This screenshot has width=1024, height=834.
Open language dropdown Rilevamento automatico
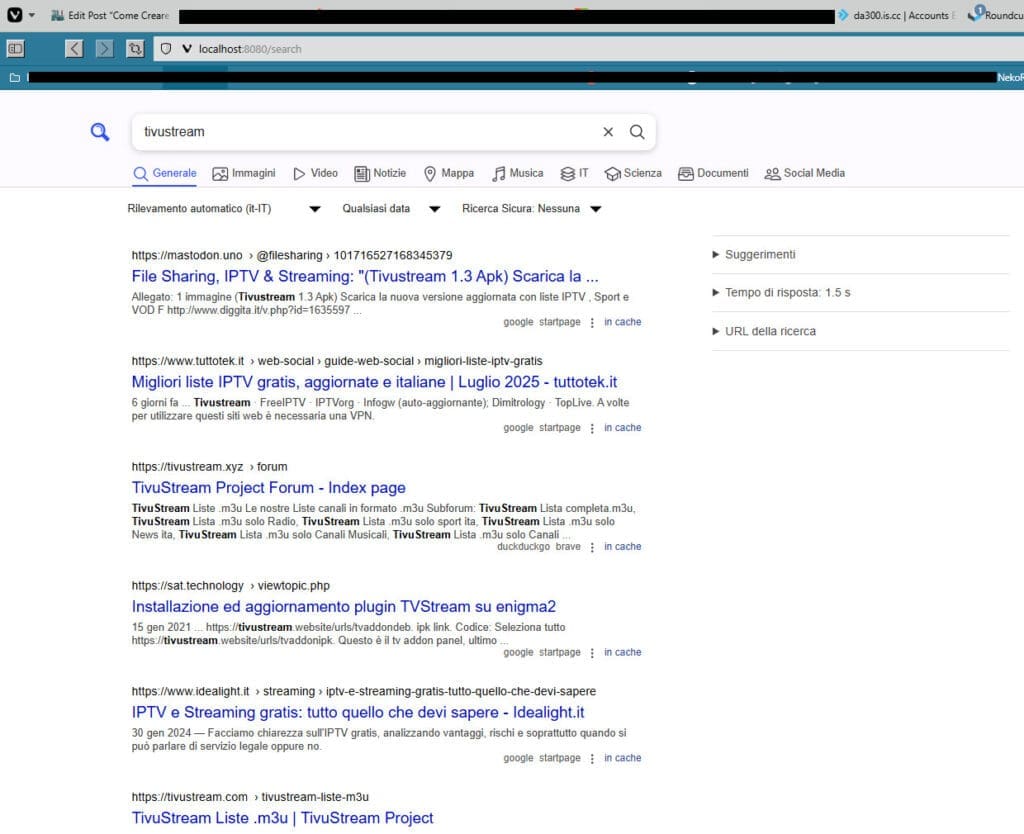pos(224,209)
